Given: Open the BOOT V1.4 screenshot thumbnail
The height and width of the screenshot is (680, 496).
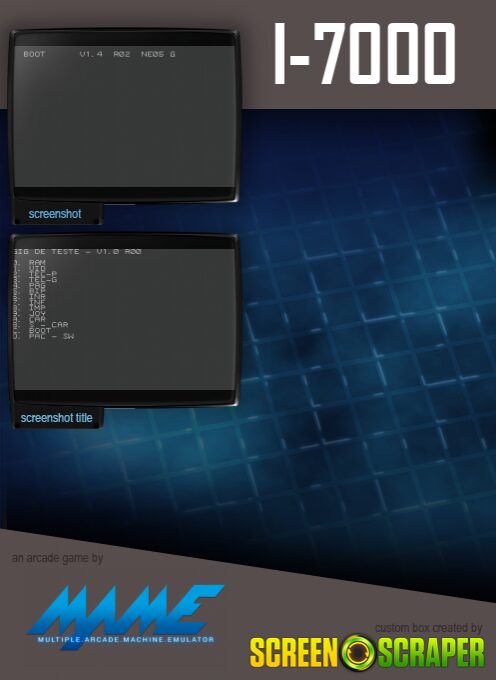Looking at the screenshot, I should [x=124, y=116].
